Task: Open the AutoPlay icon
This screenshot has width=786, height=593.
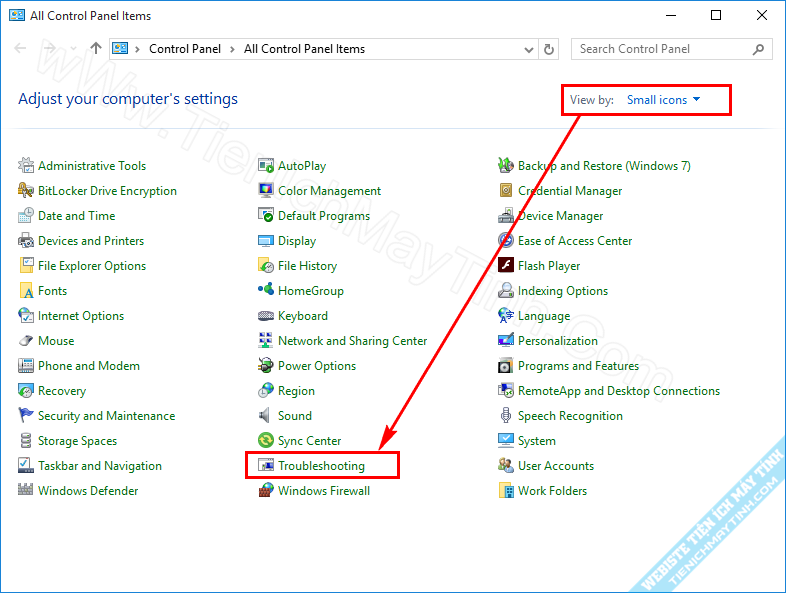Action: [x=266, y=165]
